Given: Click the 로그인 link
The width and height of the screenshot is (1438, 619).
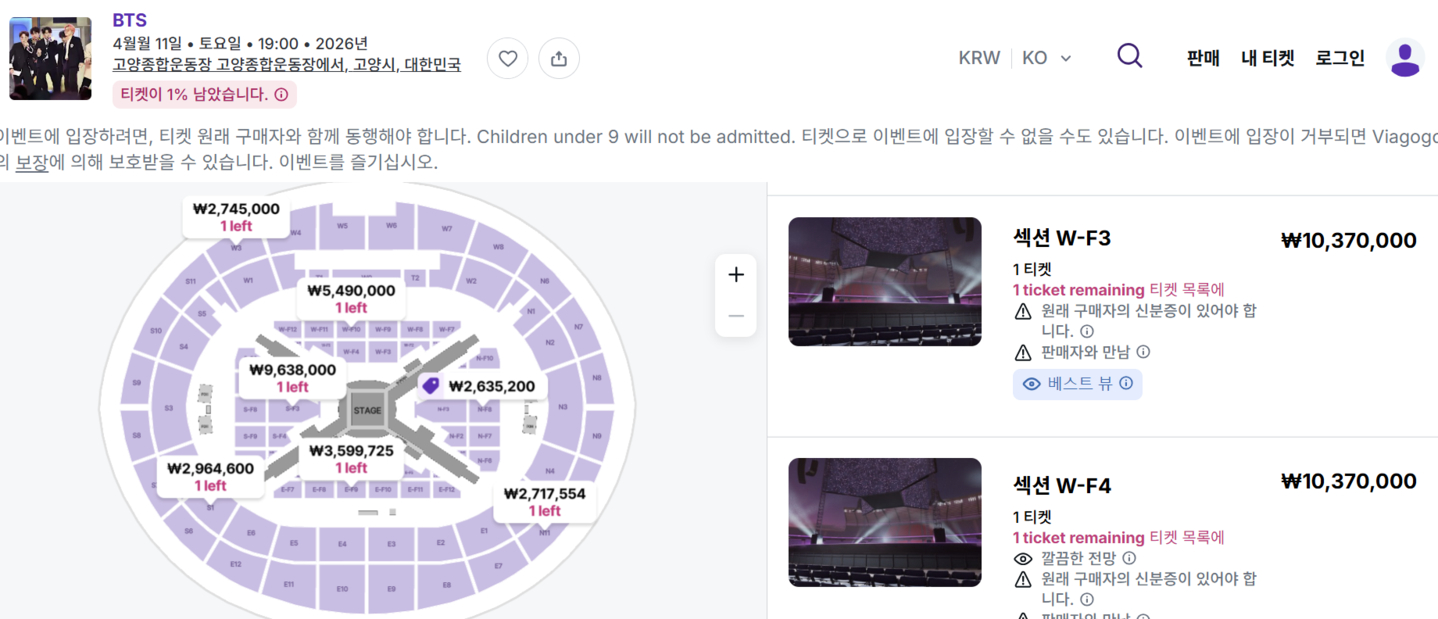Looking at the screenshot, I should 1341,57.
